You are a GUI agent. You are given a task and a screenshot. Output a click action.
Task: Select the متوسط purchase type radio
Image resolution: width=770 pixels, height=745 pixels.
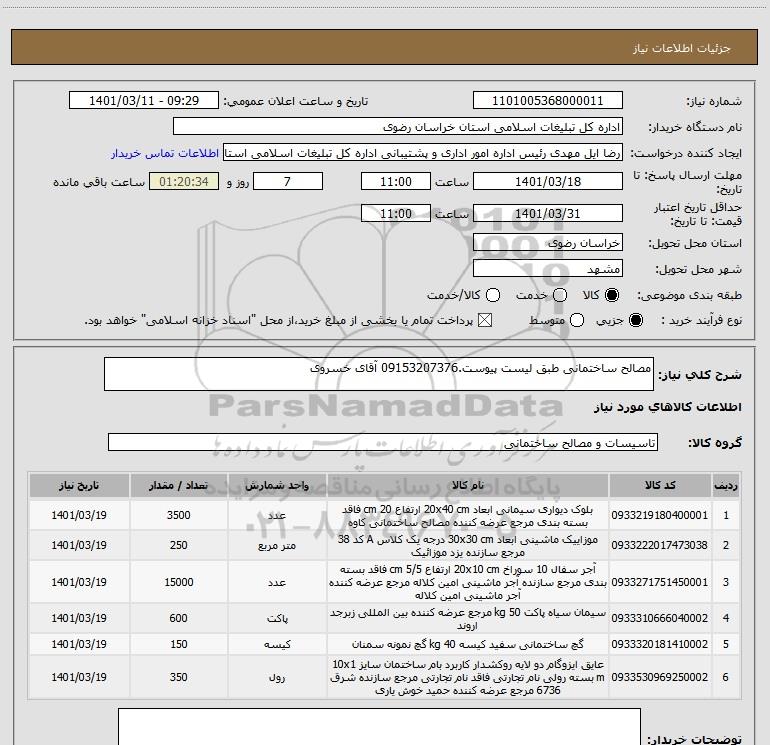point(577,321)
